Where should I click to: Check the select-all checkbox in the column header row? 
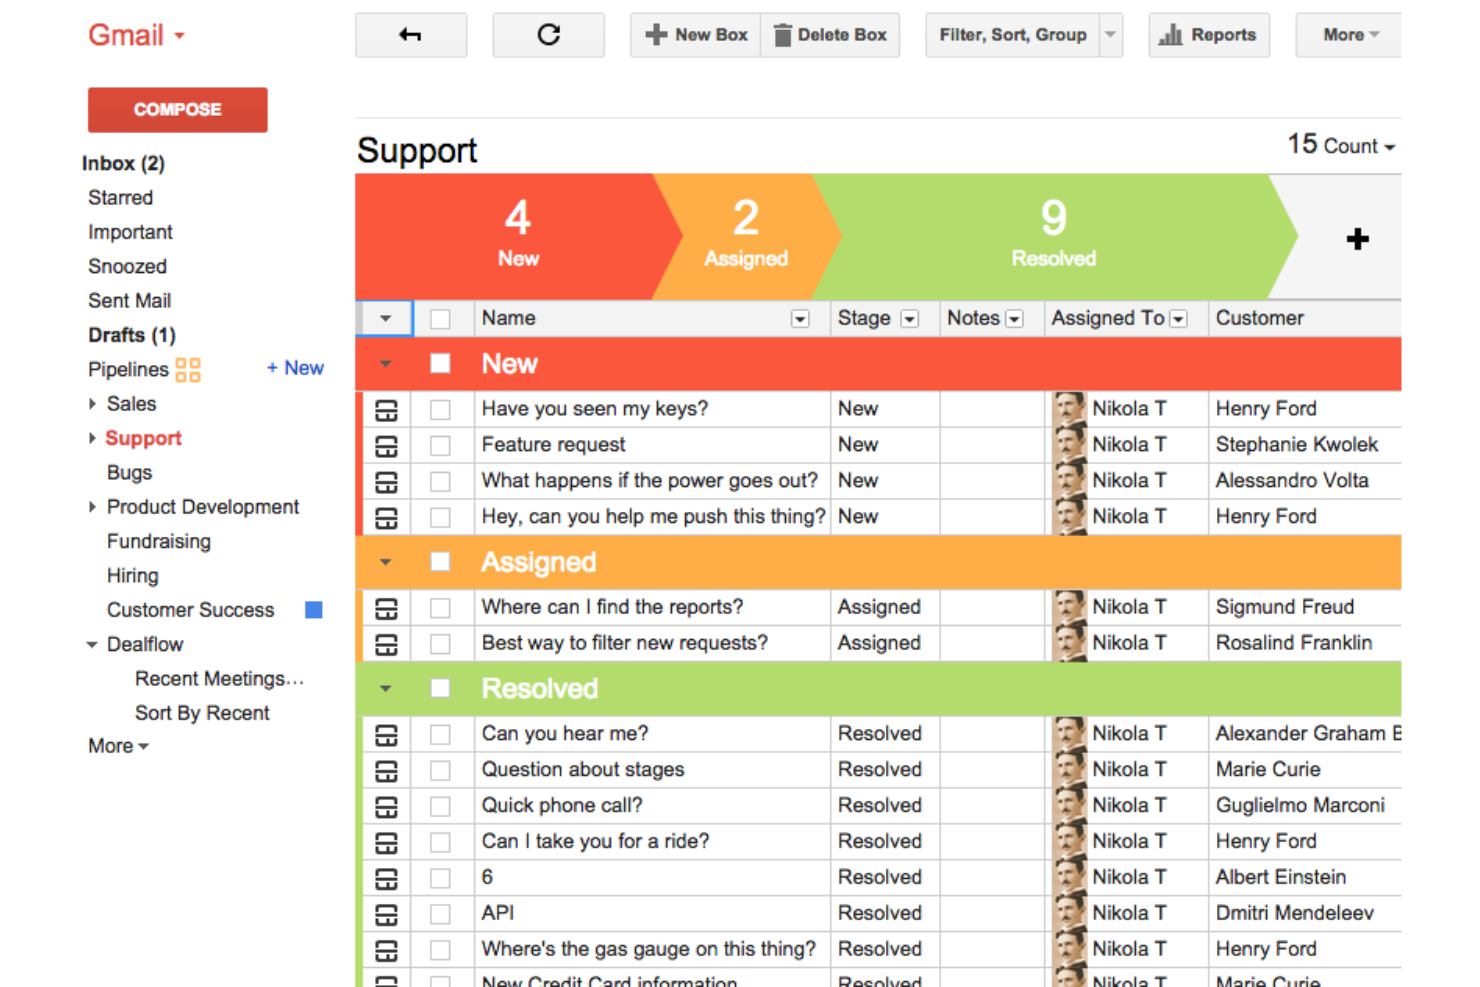[x=440, y=317]
